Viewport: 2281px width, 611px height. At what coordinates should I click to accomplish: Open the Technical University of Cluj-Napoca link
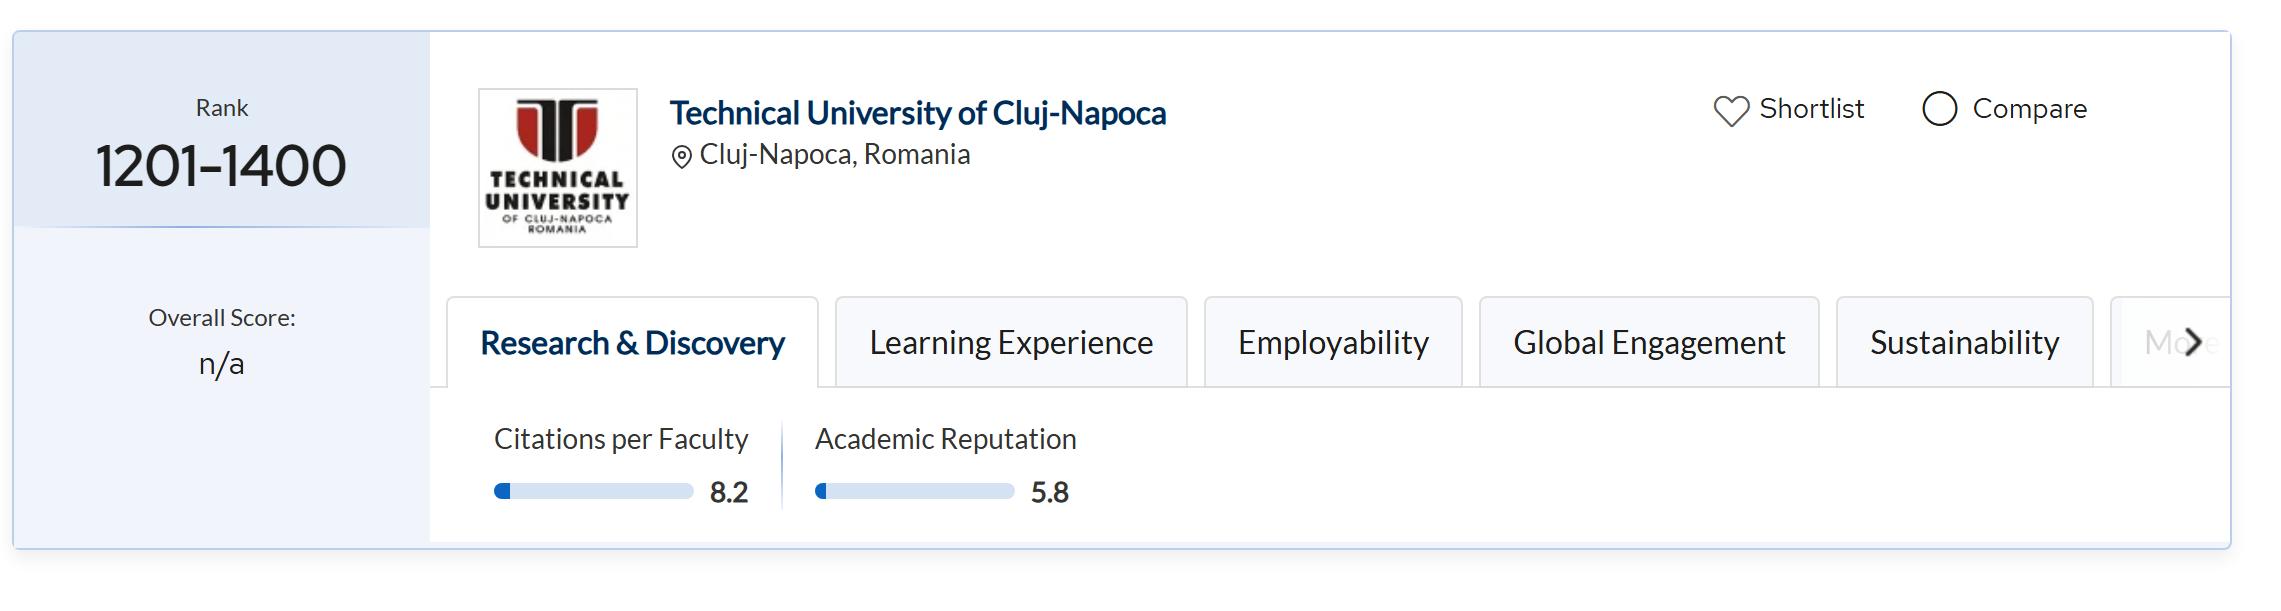pyautogui.click(x=917, y=113)
